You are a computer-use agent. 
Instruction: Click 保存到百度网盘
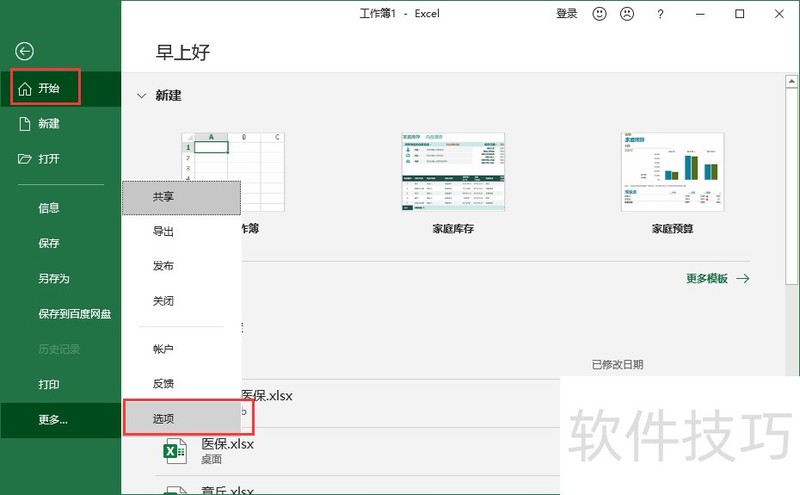click(60, 313)
